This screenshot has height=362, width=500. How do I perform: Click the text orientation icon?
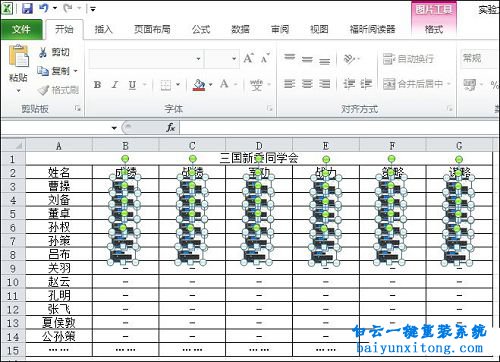click(x=350, y=59)
